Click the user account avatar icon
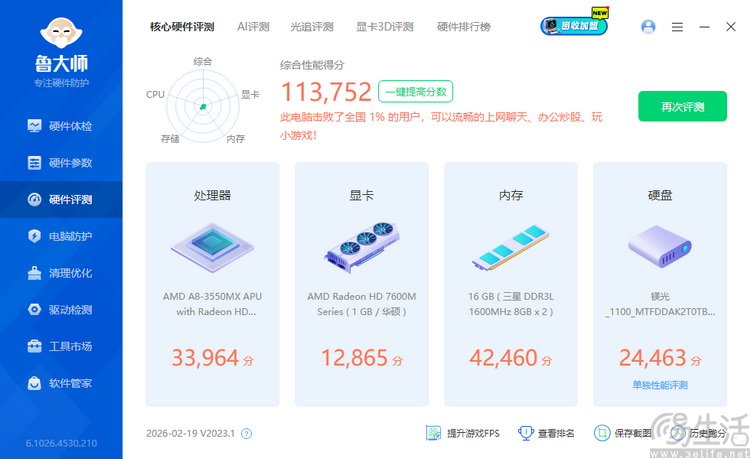This screenshot has height=459, width=750. pyautogui.click(x=648, y=27)
